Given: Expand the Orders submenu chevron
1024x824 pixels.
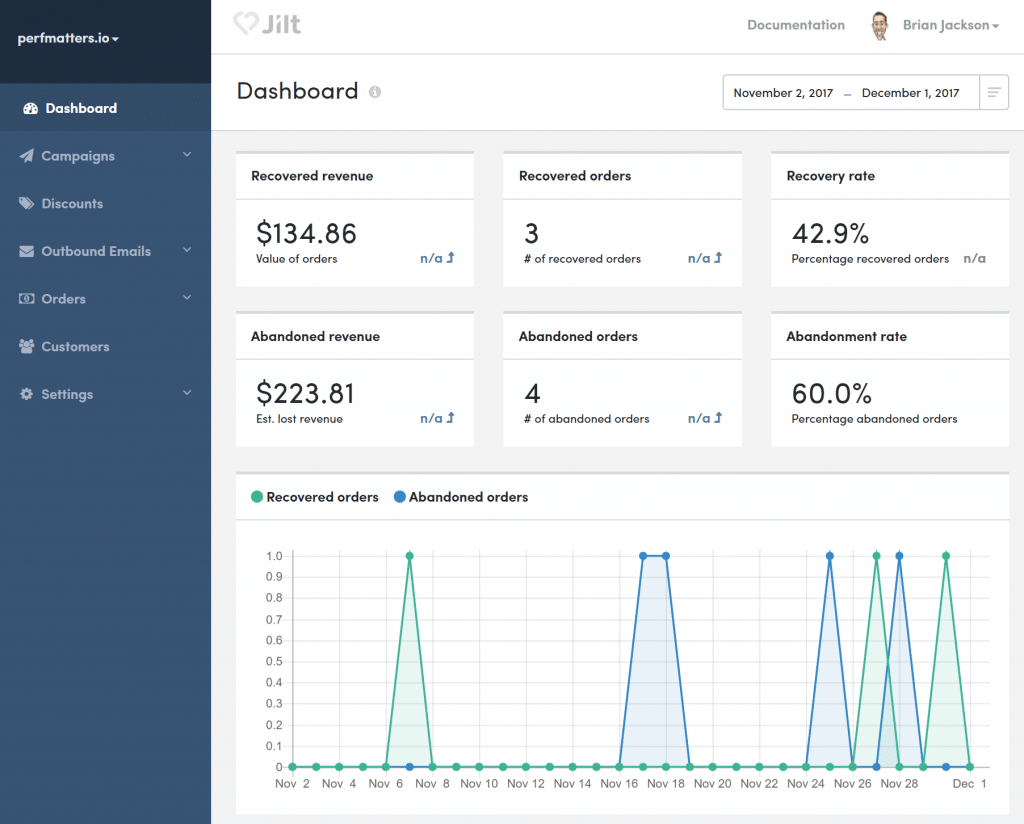Looking at the screenshot, I should click(x=187, y=298).
